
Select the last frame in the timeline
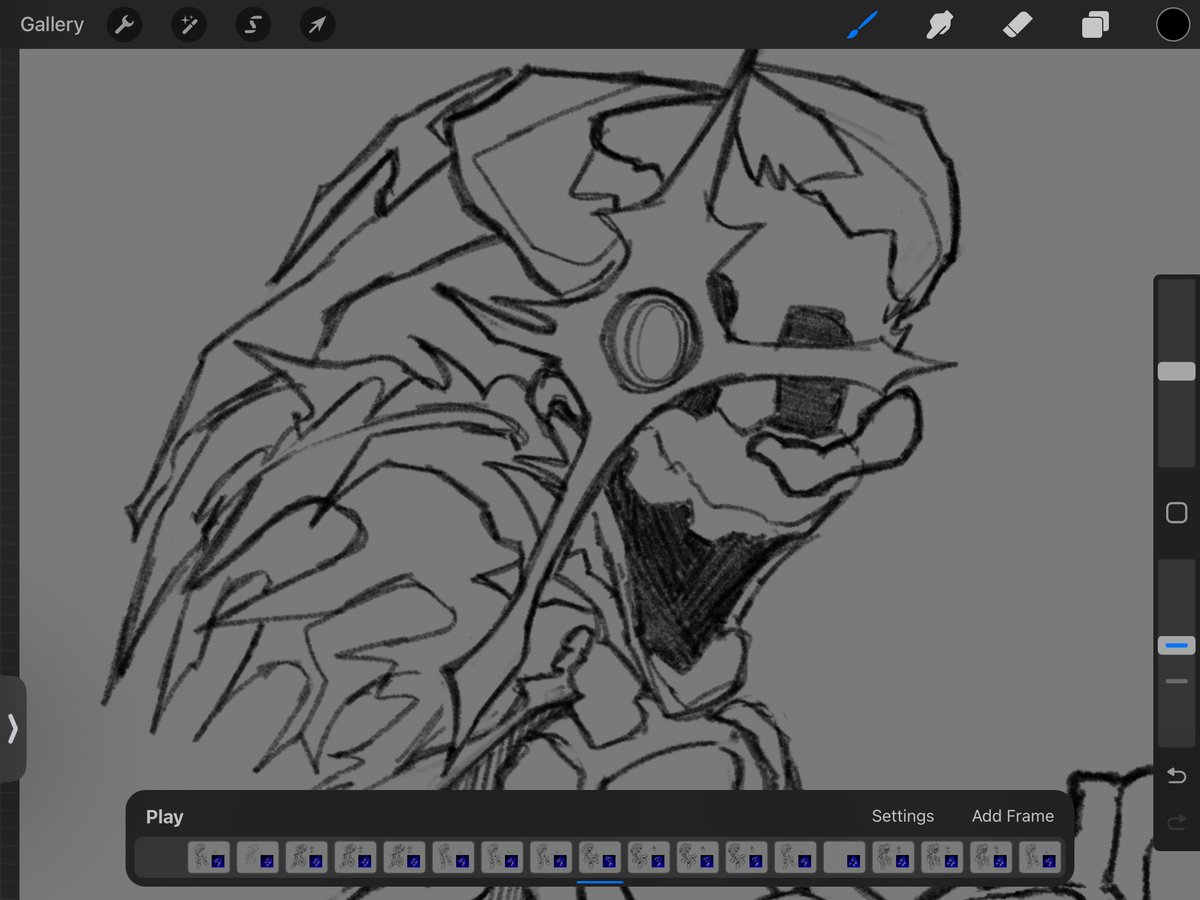pos(1040,858)
